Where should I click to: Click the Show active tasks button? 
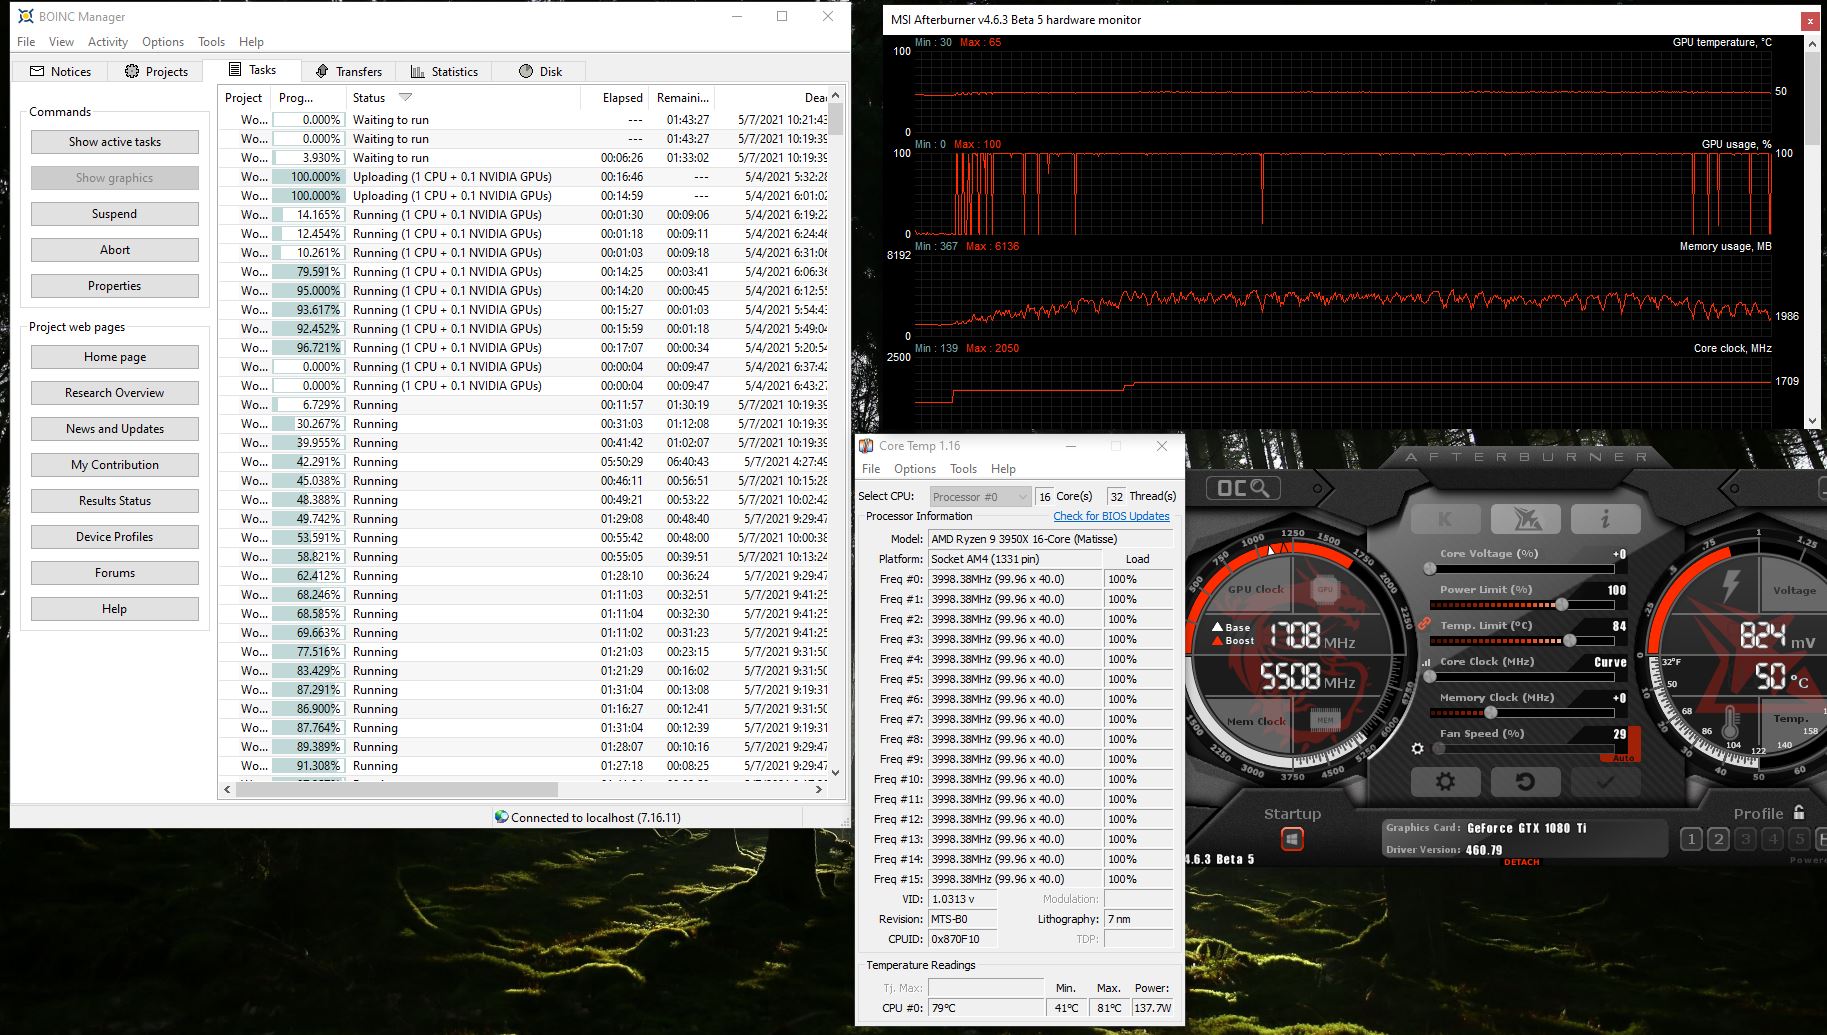[x=115, y=142]
